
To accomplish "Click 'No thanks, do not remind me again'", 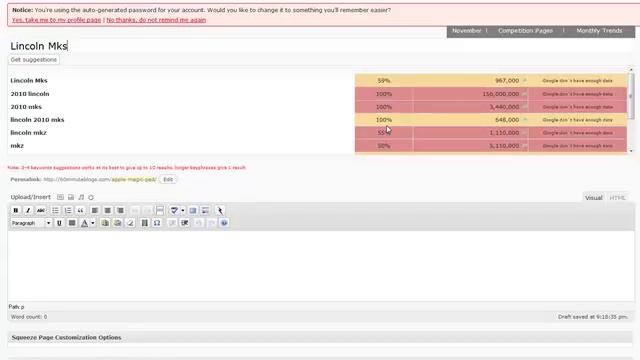I will [x=156, y=20].
